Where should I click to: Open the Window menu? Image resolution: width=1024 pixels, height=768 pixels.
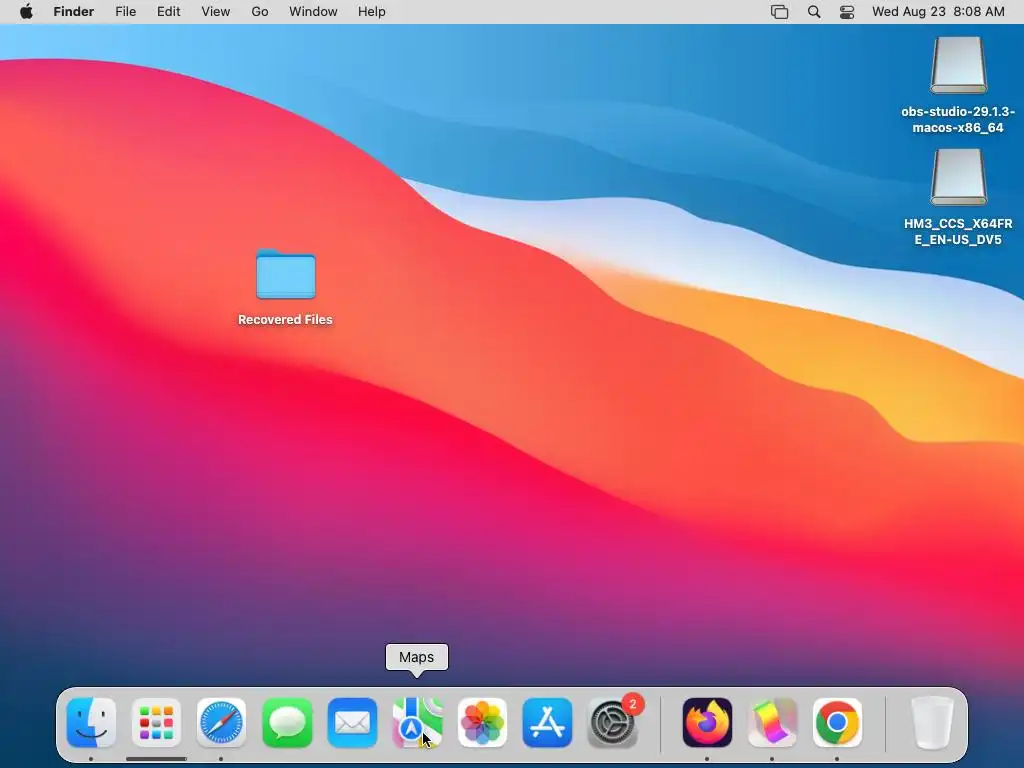(313, 12)
